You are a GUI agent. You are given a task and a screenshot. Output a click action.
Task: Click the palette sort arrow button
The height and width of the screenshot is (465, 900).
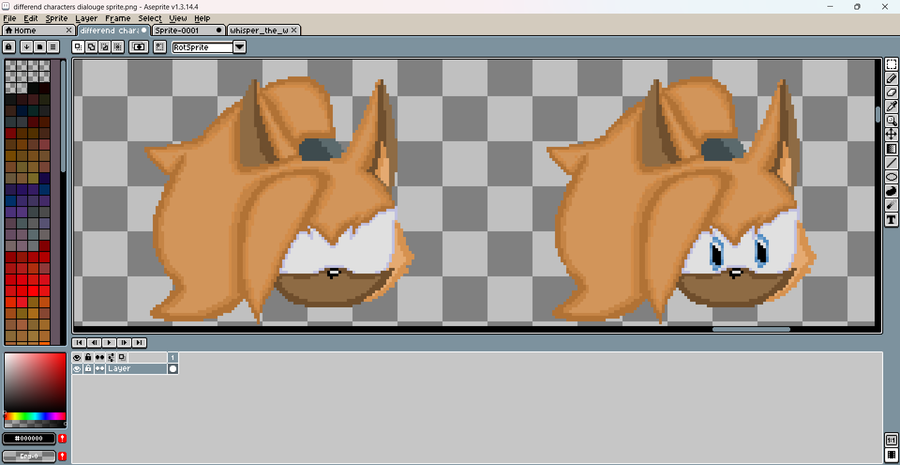[x=26, y=47]
